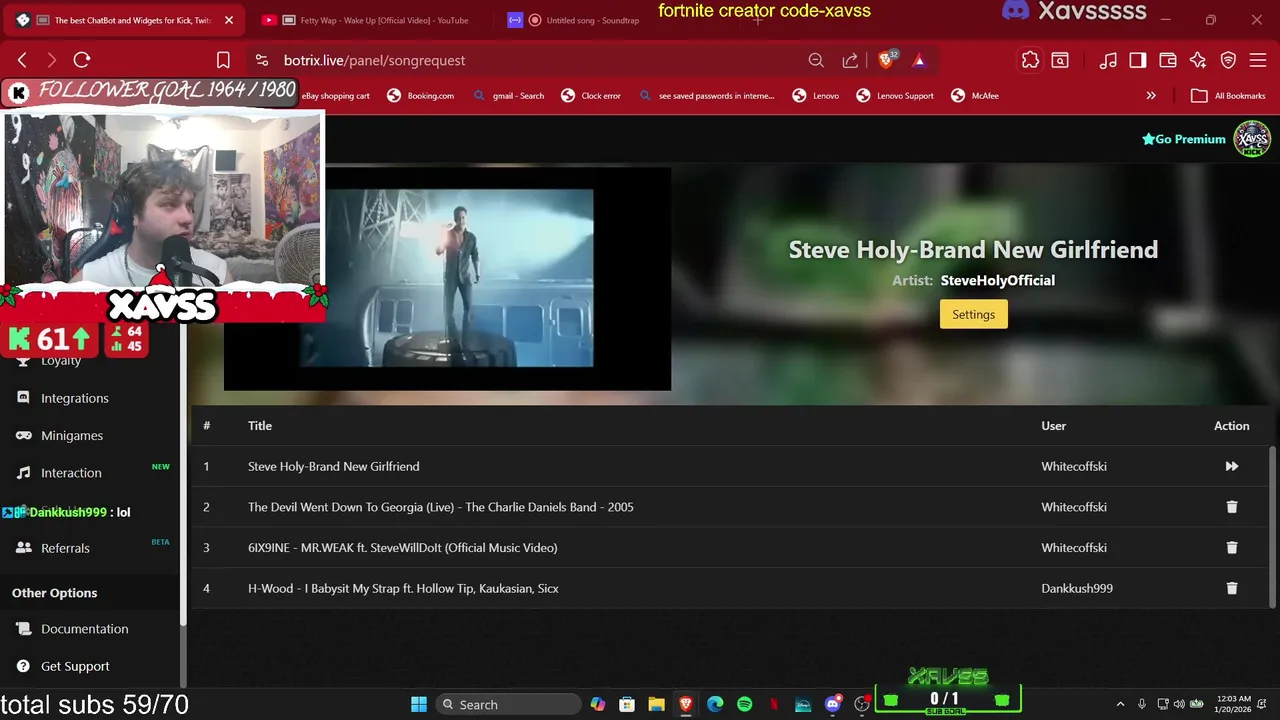The height and width of the screenshot is (720, 1280).
Task: Delete The Devil Went Down To Georgia request
Action: point(1231,507)
